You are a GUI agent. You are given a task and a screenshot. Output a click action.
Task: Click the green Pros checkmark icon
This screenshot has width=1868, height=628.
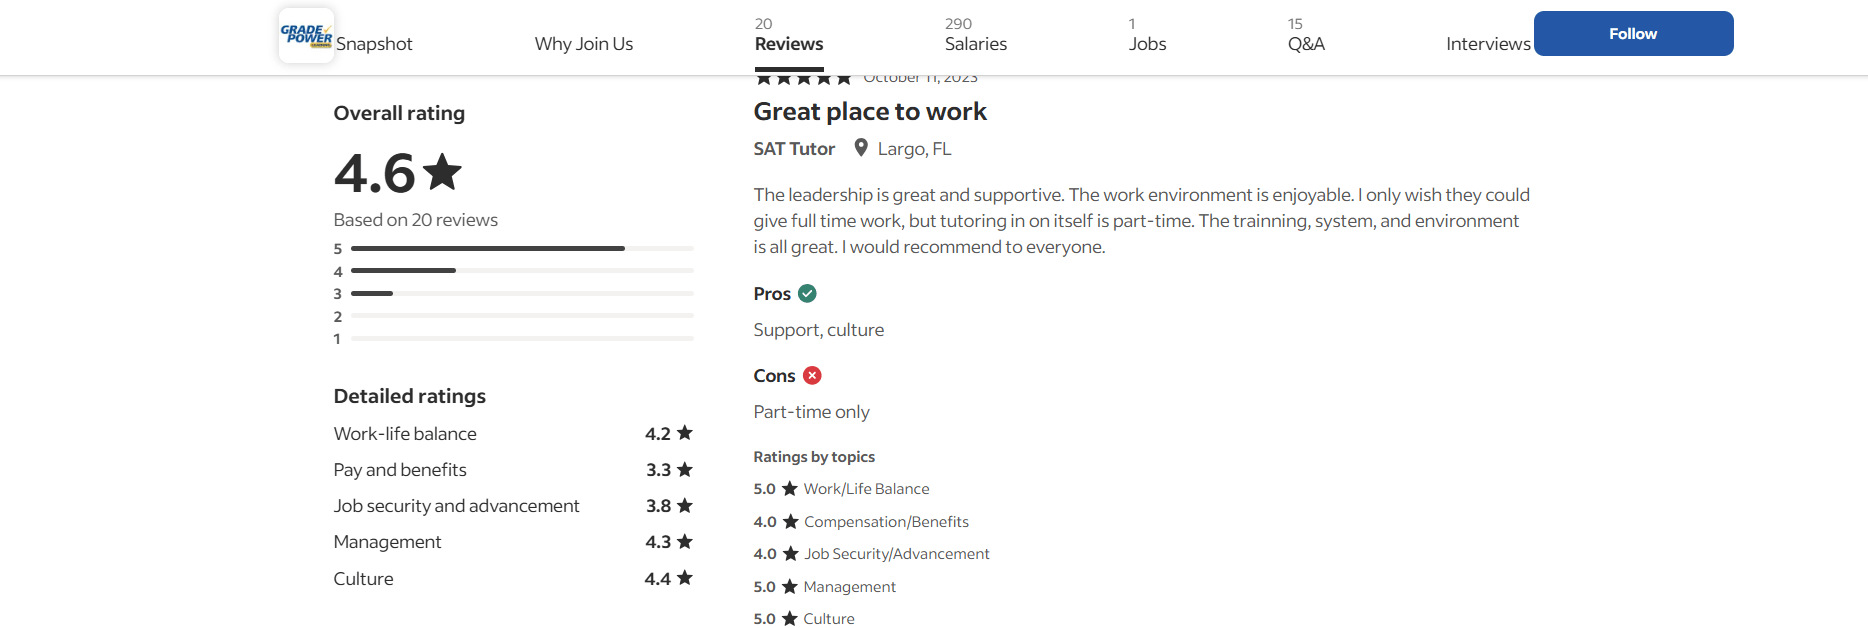click(x=808, y=293)
